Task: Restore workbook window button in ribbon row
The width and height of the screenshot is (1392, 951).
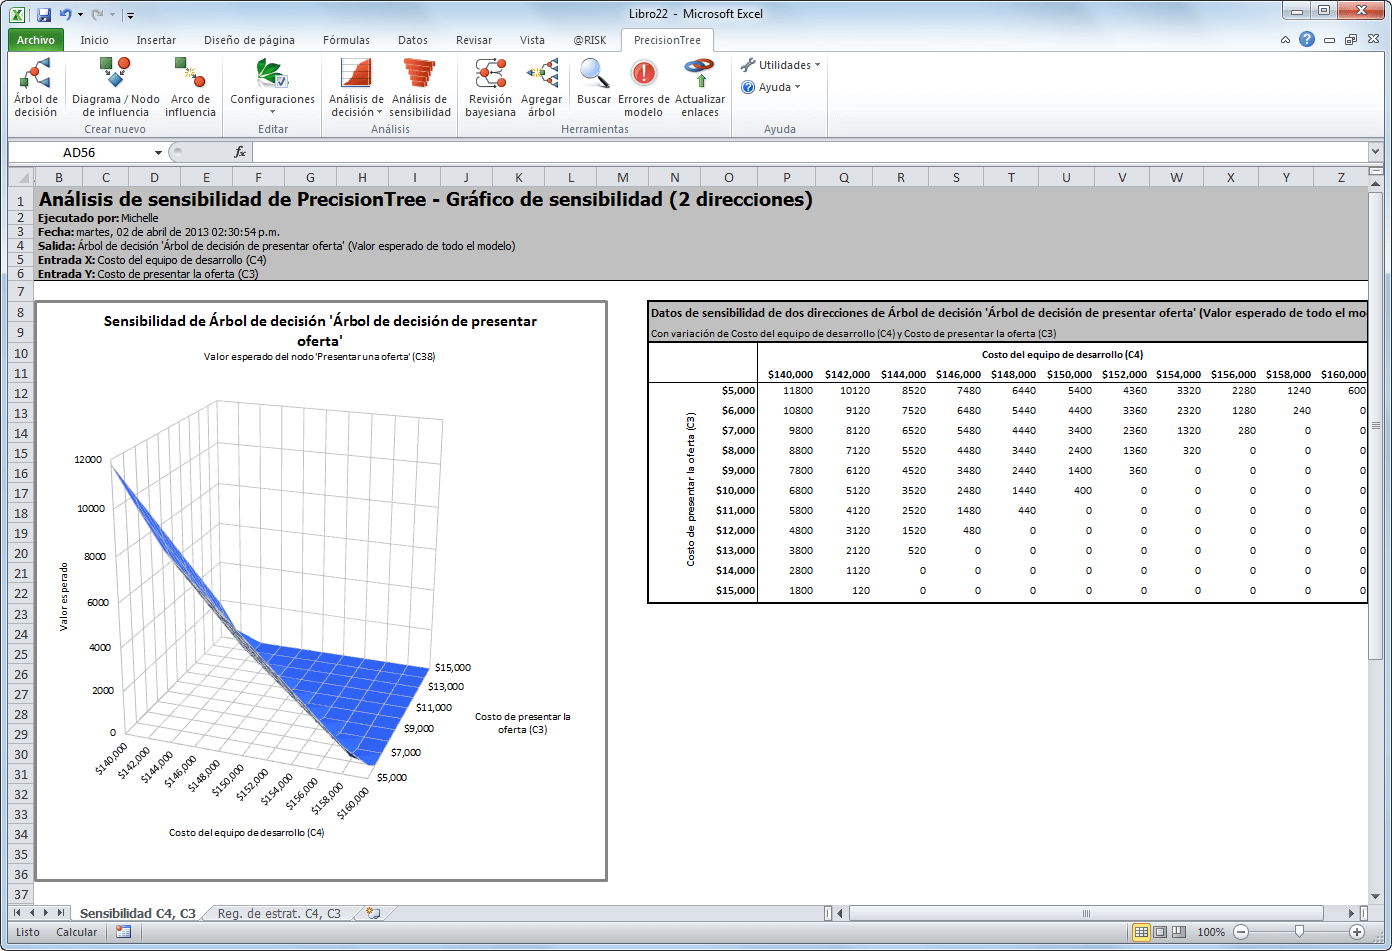Action: [x=1350, y=40]
